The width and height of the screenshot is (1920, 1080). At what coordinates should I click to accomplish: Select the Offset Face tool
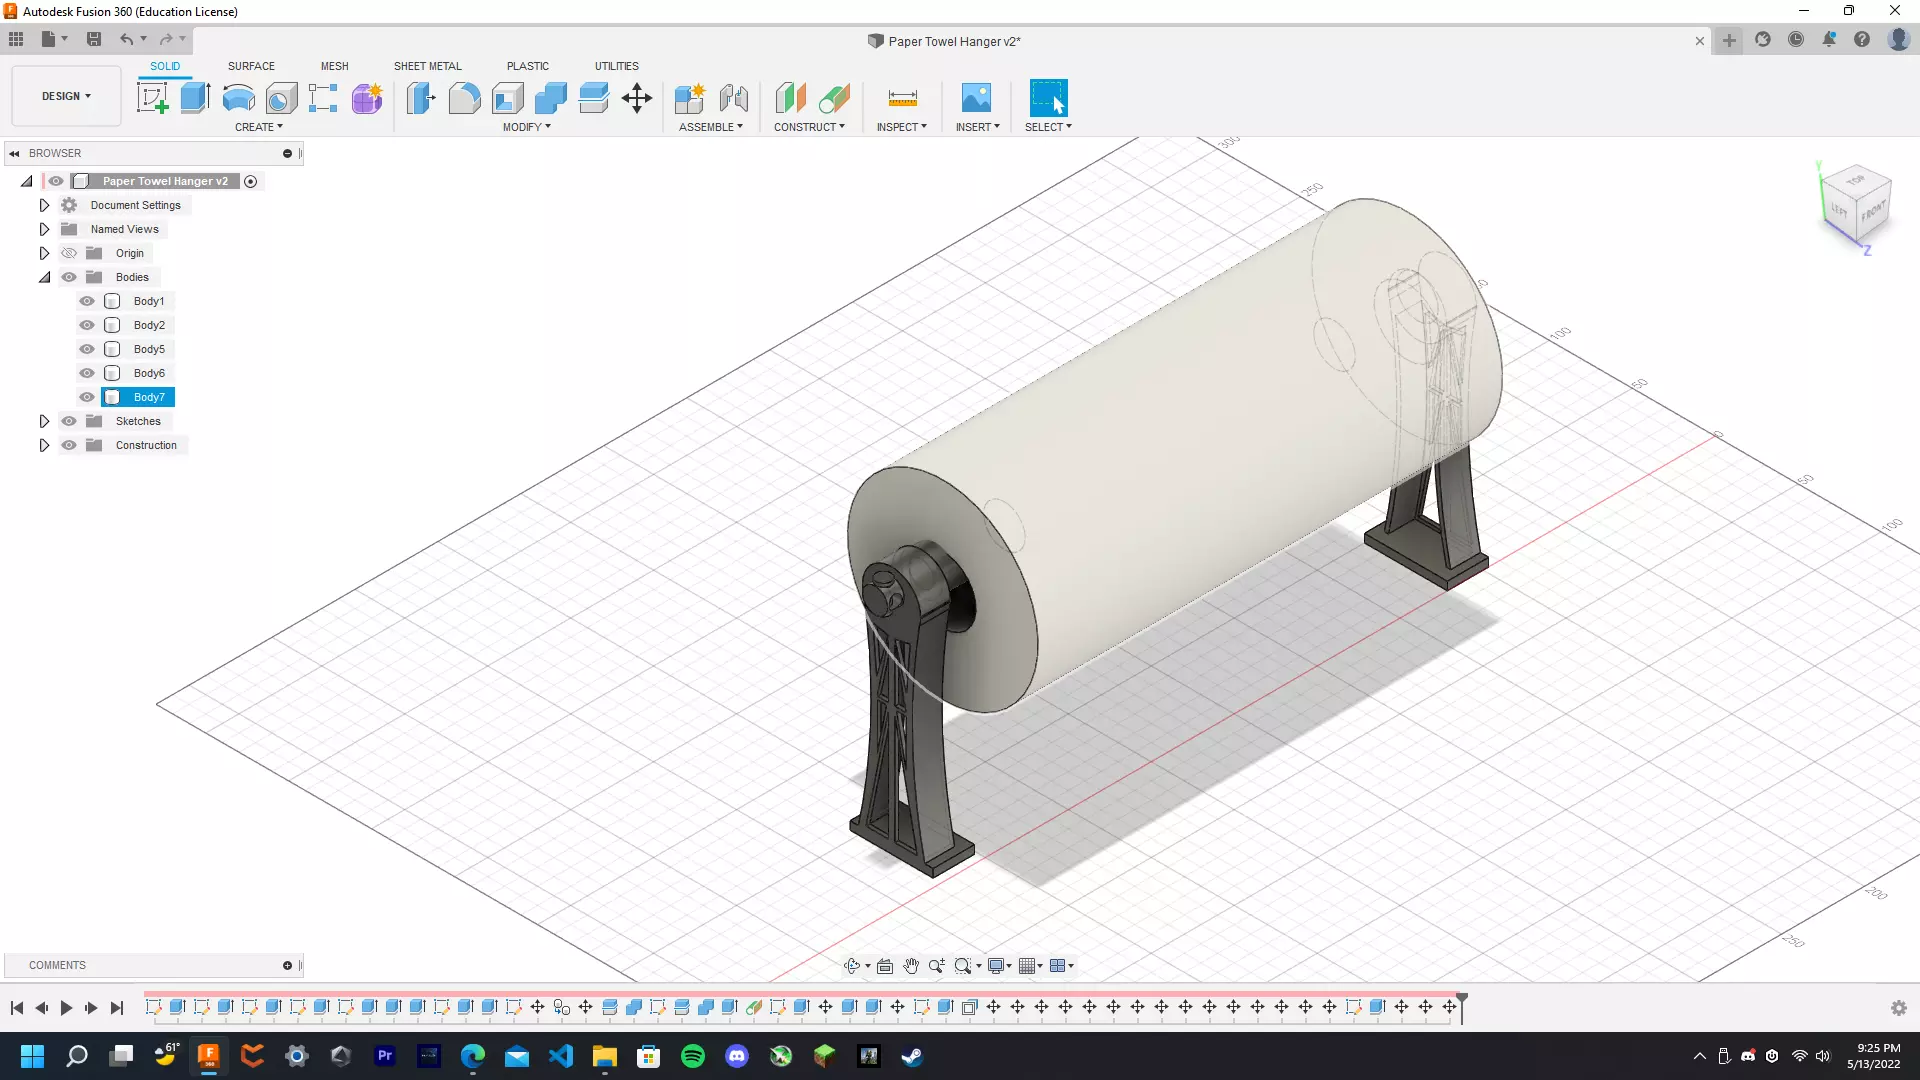(593, 98)
